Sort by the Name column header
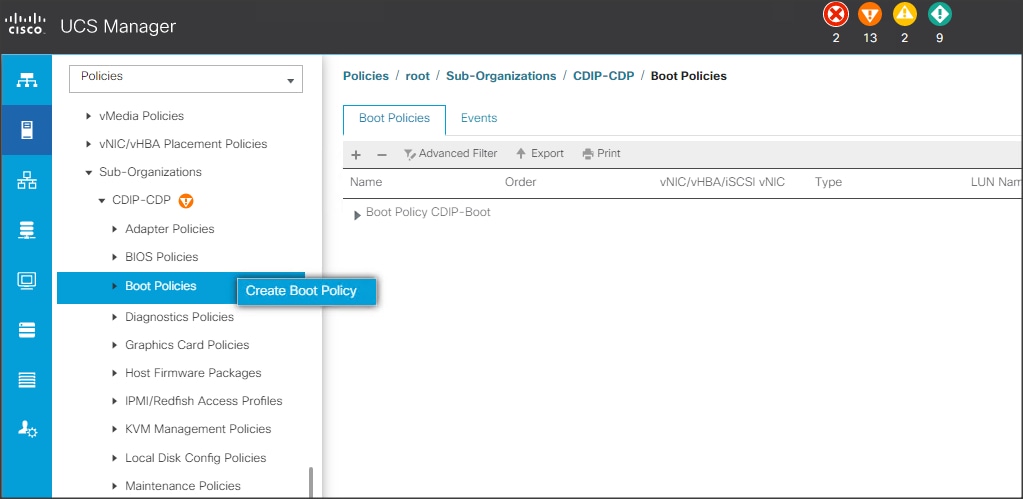 pos(366,182)
